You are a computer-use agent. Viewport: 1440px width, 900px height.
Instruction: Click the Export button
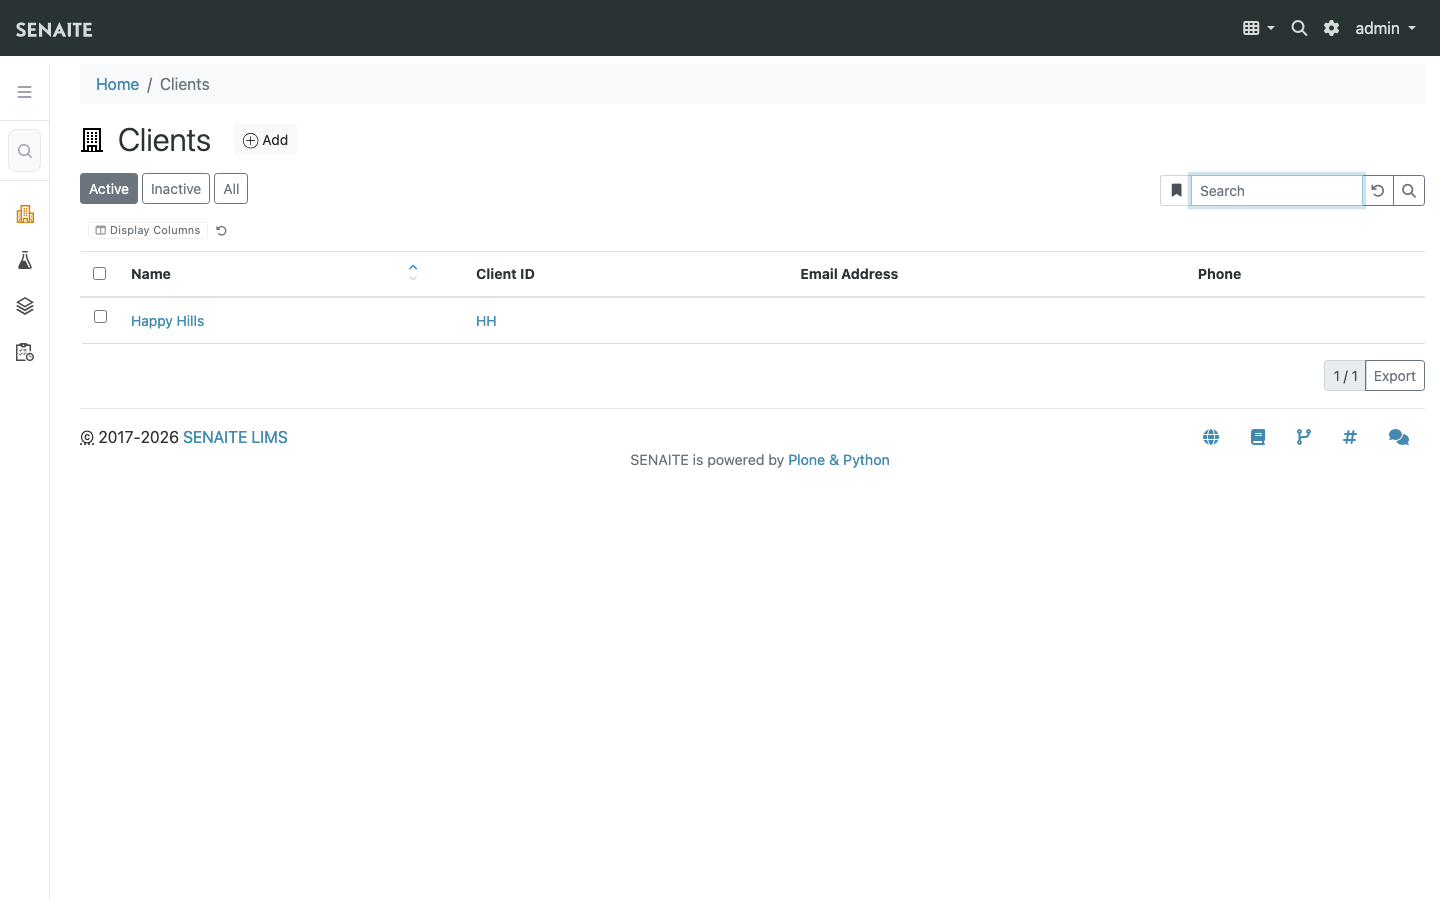click(x=1394, y=376)
